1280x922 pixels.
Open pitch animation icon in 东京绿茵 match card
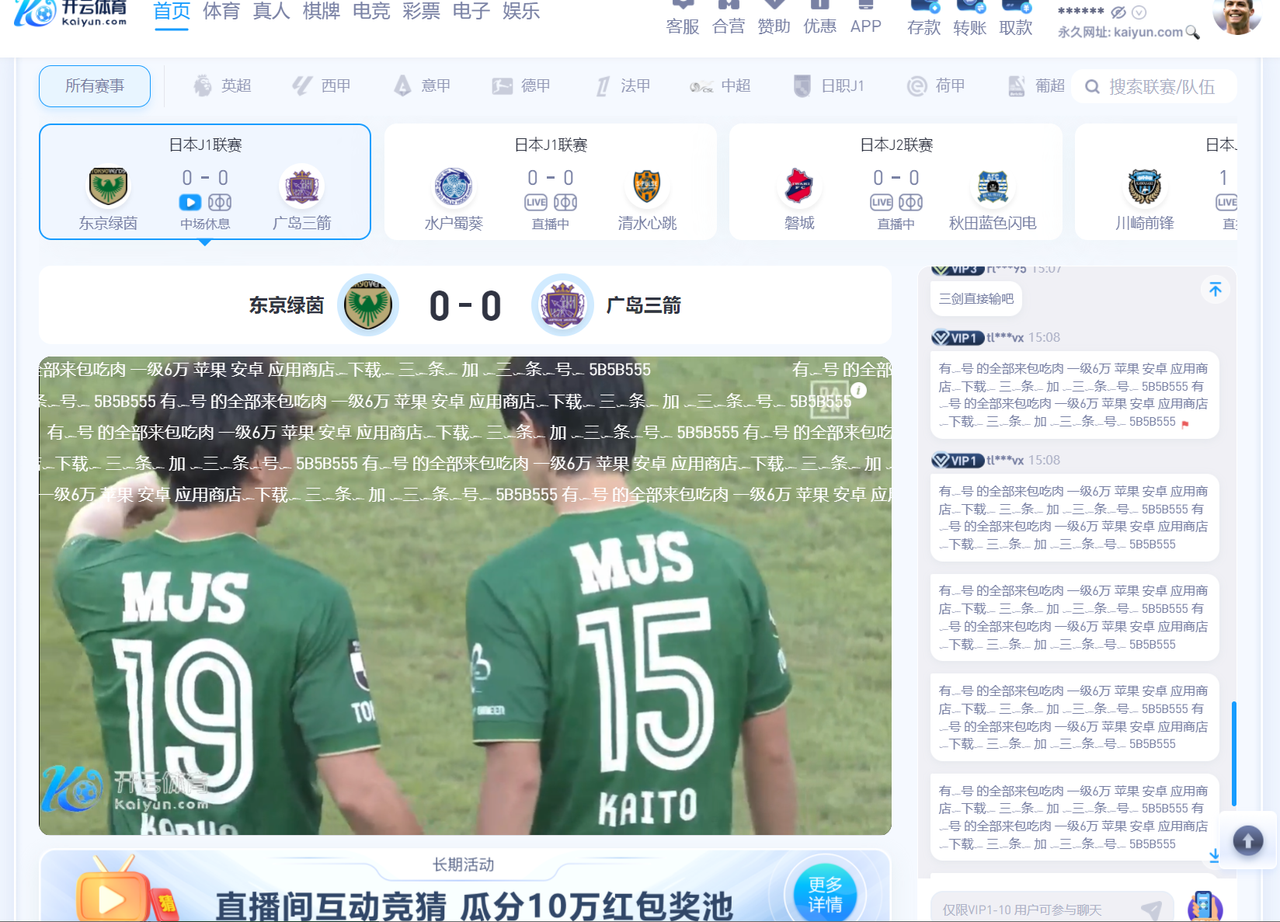pyautogui.click(x=220, y=202)
